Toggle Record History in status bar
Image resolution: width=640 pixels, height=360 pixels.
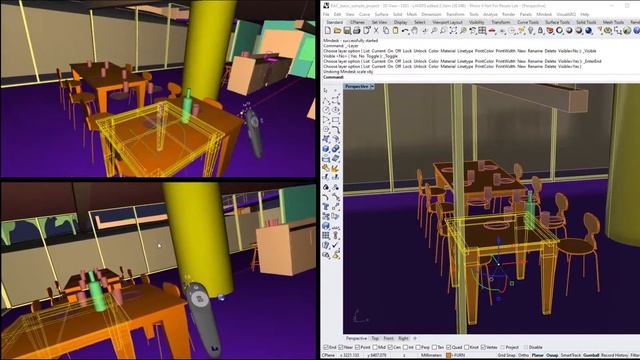tap(614, 356)
